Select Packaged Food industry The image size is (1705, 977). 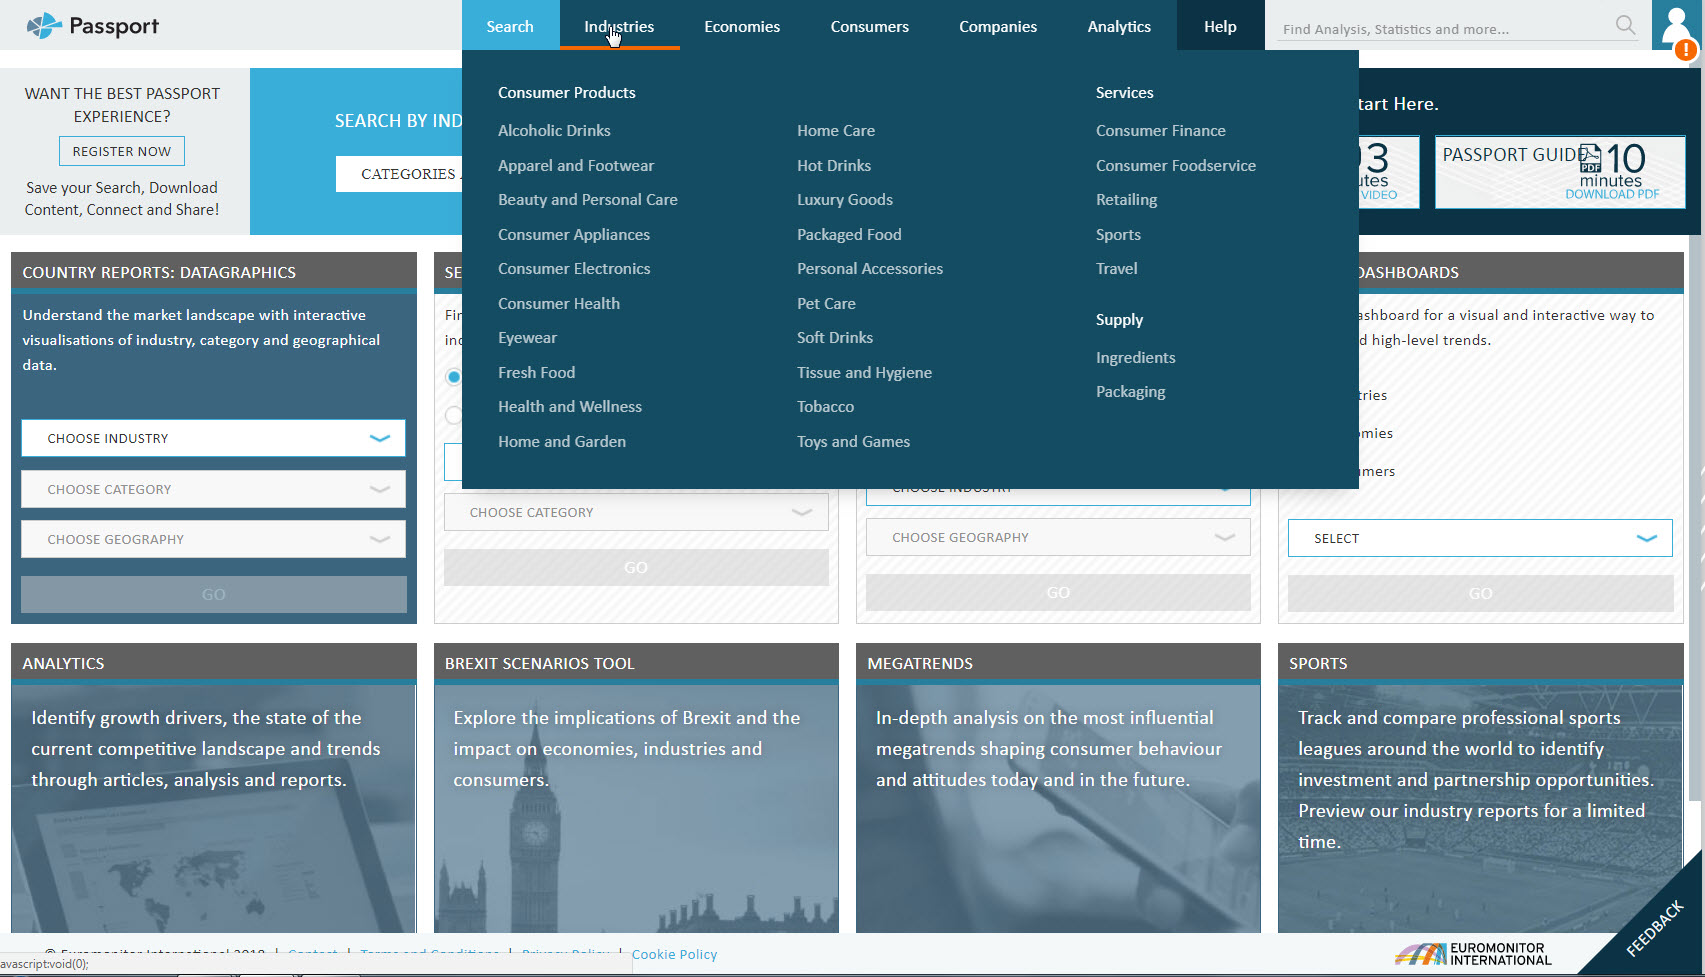849,235
